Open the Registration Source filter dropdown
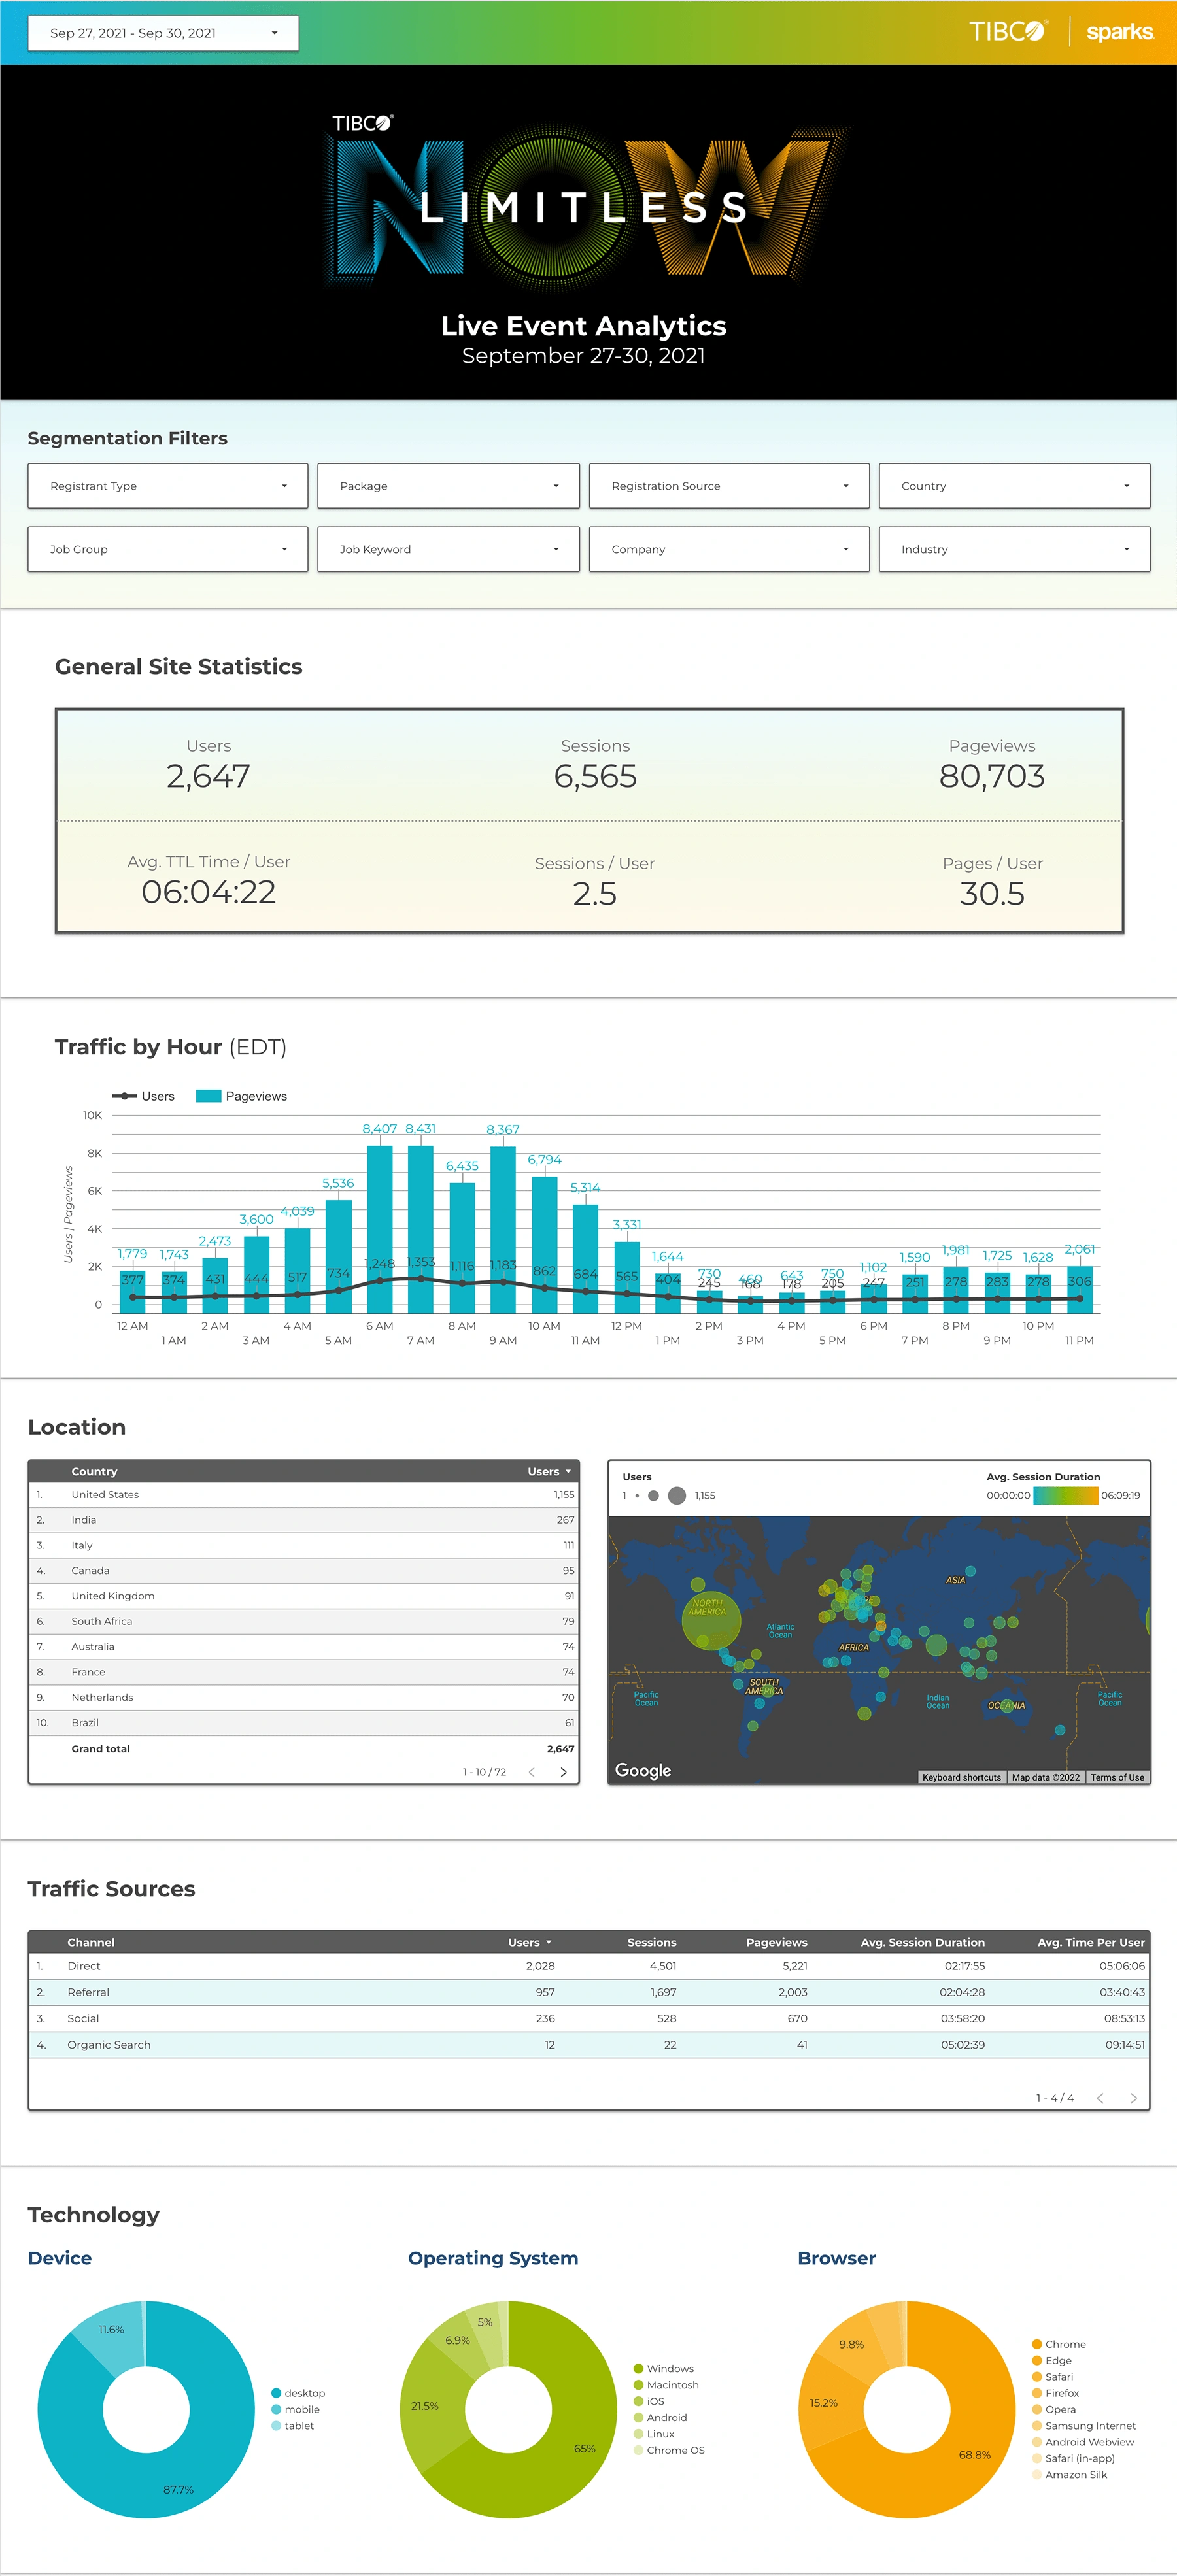 [729, 486]
